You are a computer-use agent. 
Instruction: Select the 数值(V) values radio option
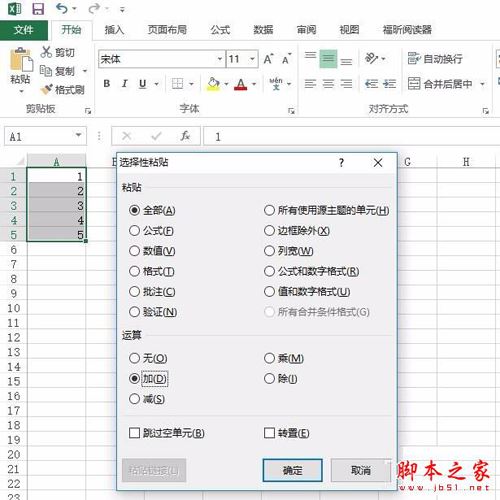point(134,251)
